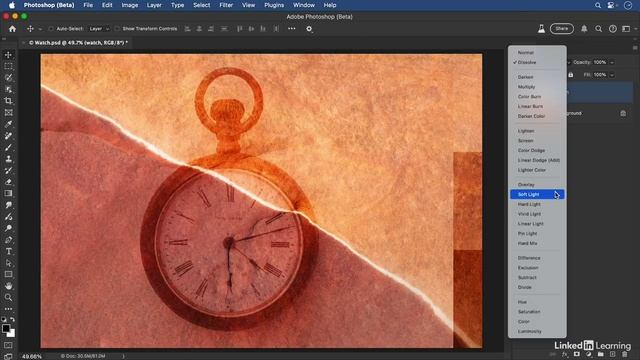
Task: Click the Share button
Action: [562, 29]
